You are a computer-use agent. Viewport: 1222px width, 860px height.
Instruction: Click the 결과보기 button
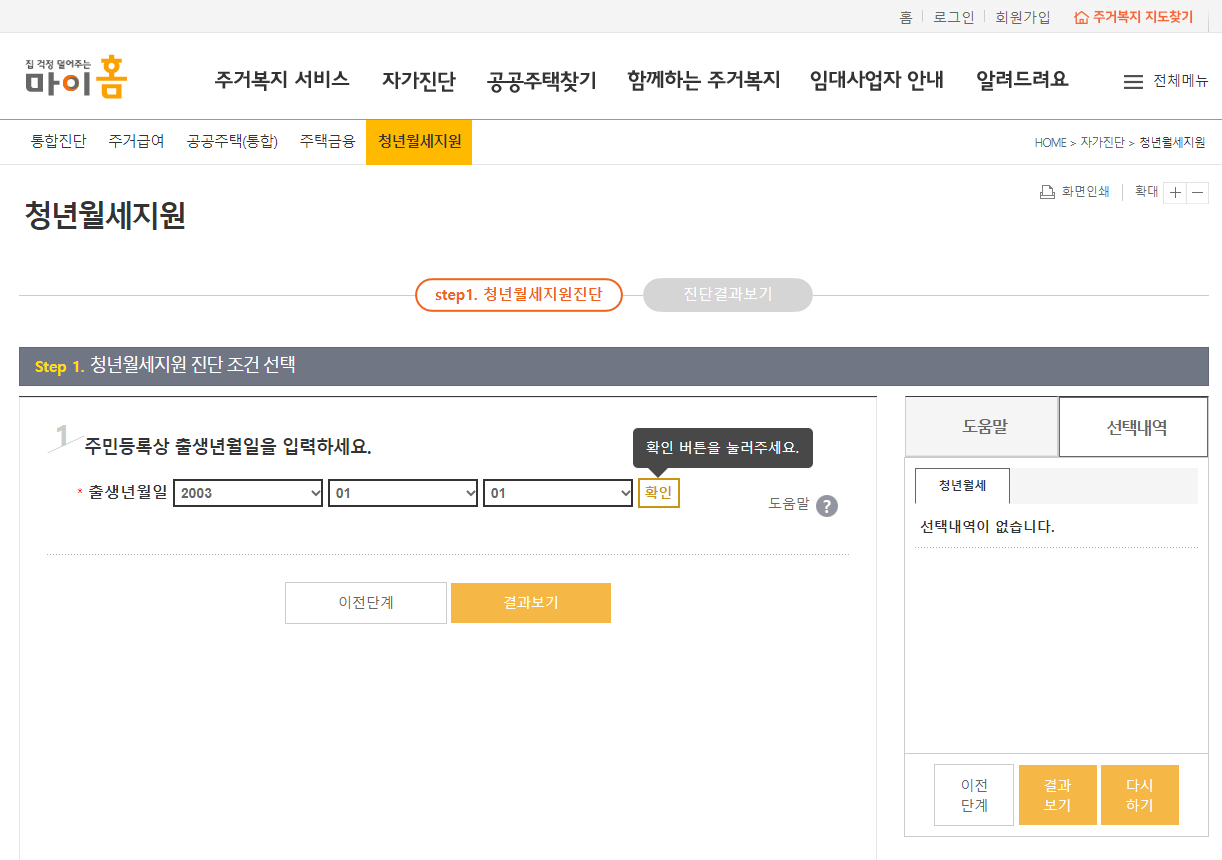tap(531, 603)
